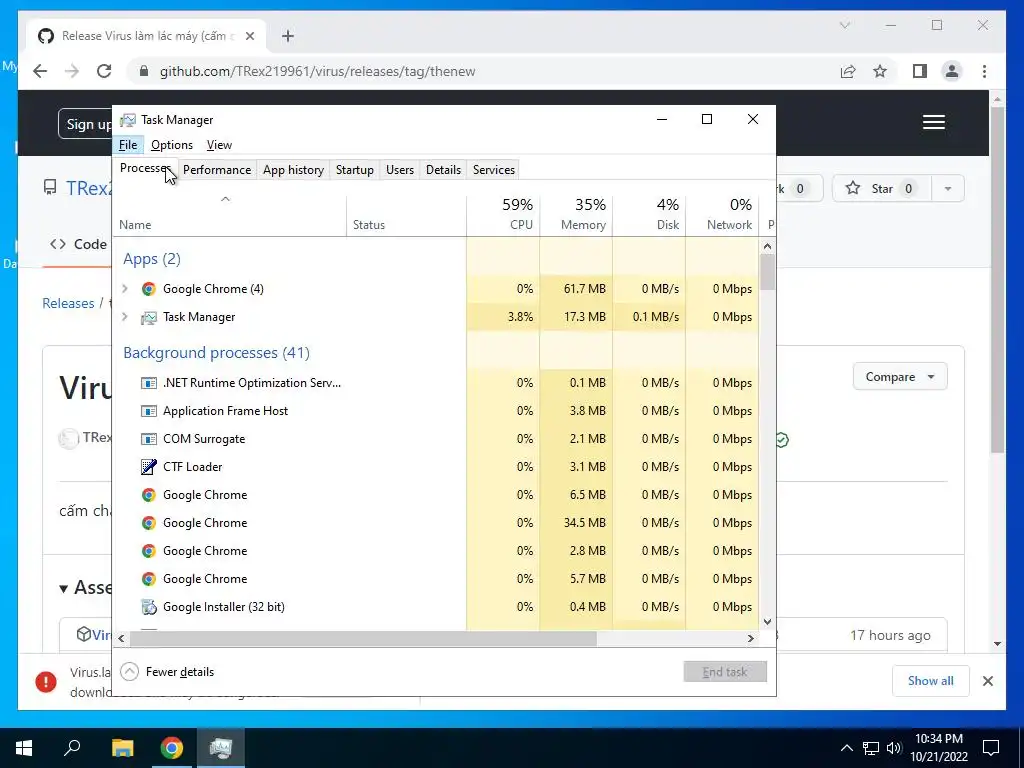Click the End task button
Viewport: 1024px width, 768px height.
(725, 672)
